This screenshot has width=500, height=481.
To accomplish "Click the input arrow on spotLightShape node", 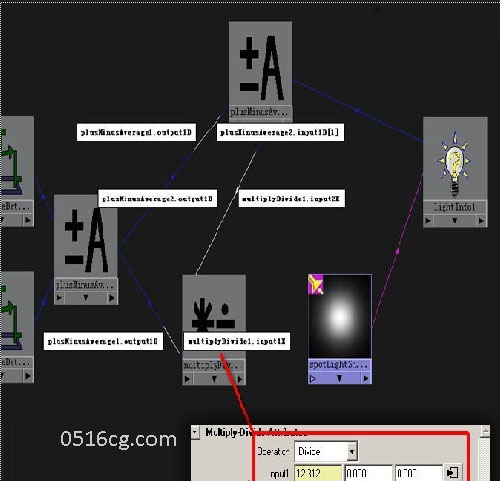I will coord(313,378).
